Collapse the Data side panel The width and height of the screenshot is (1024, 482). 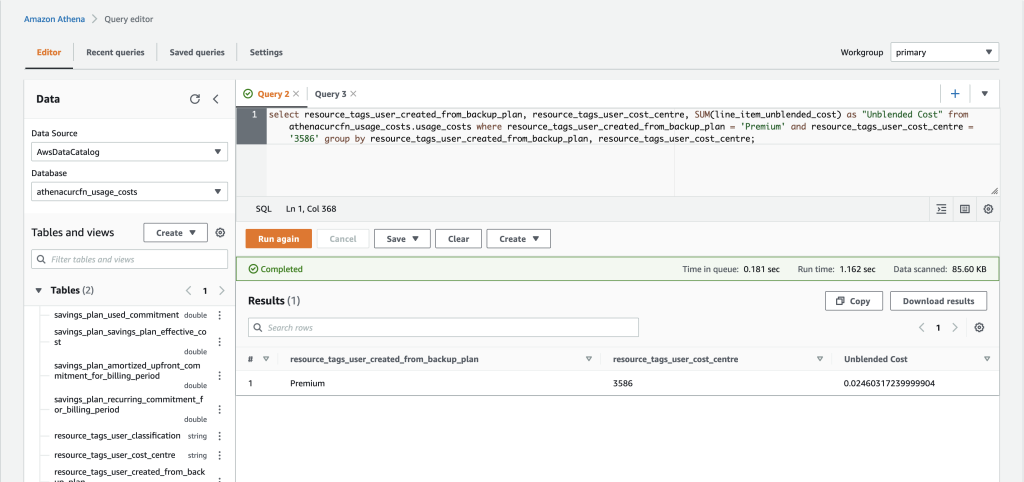[216, 99]
